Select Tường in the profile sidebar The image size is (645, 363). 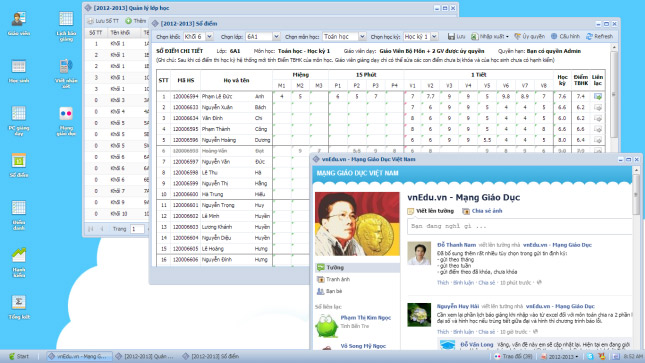click(x=357, y=268)
